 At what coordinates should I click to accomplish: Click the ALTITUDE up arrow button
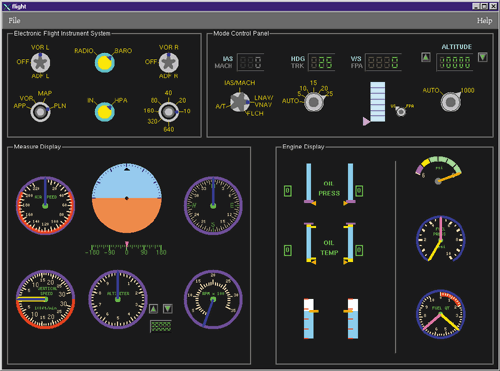[x=426, y=57]
